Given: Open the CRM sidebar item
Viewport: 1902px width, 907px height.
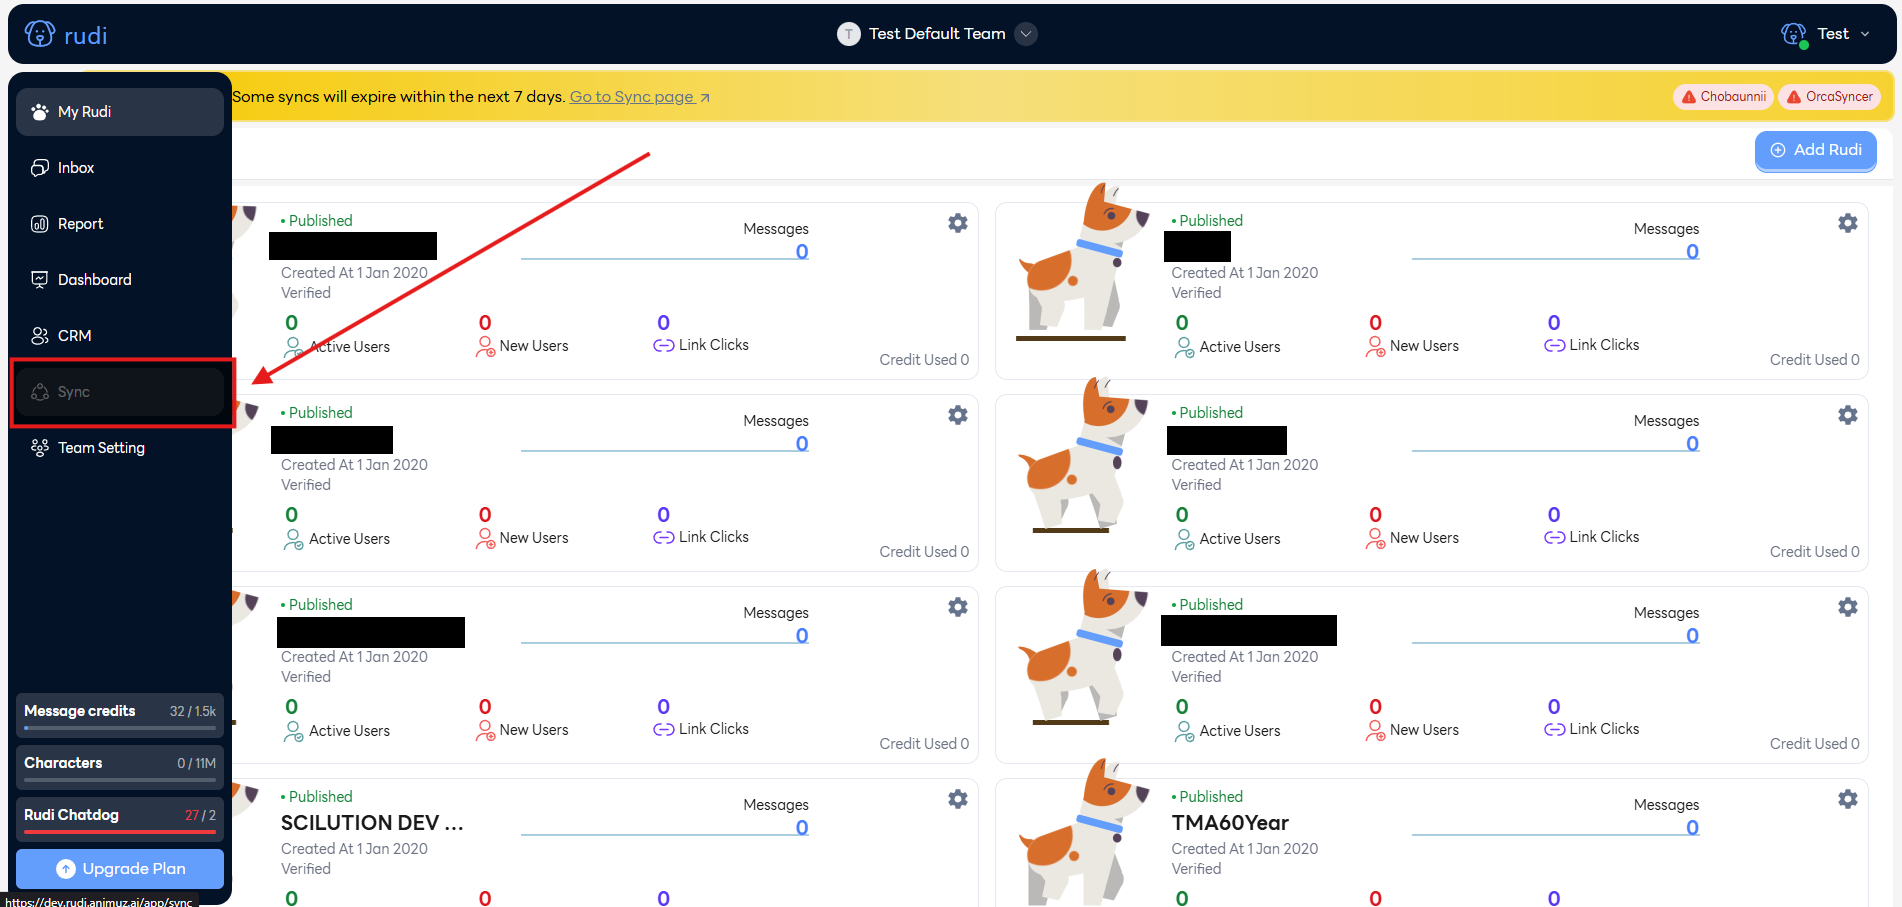Looking at the screenshot, I should click(x=74, y=336).
